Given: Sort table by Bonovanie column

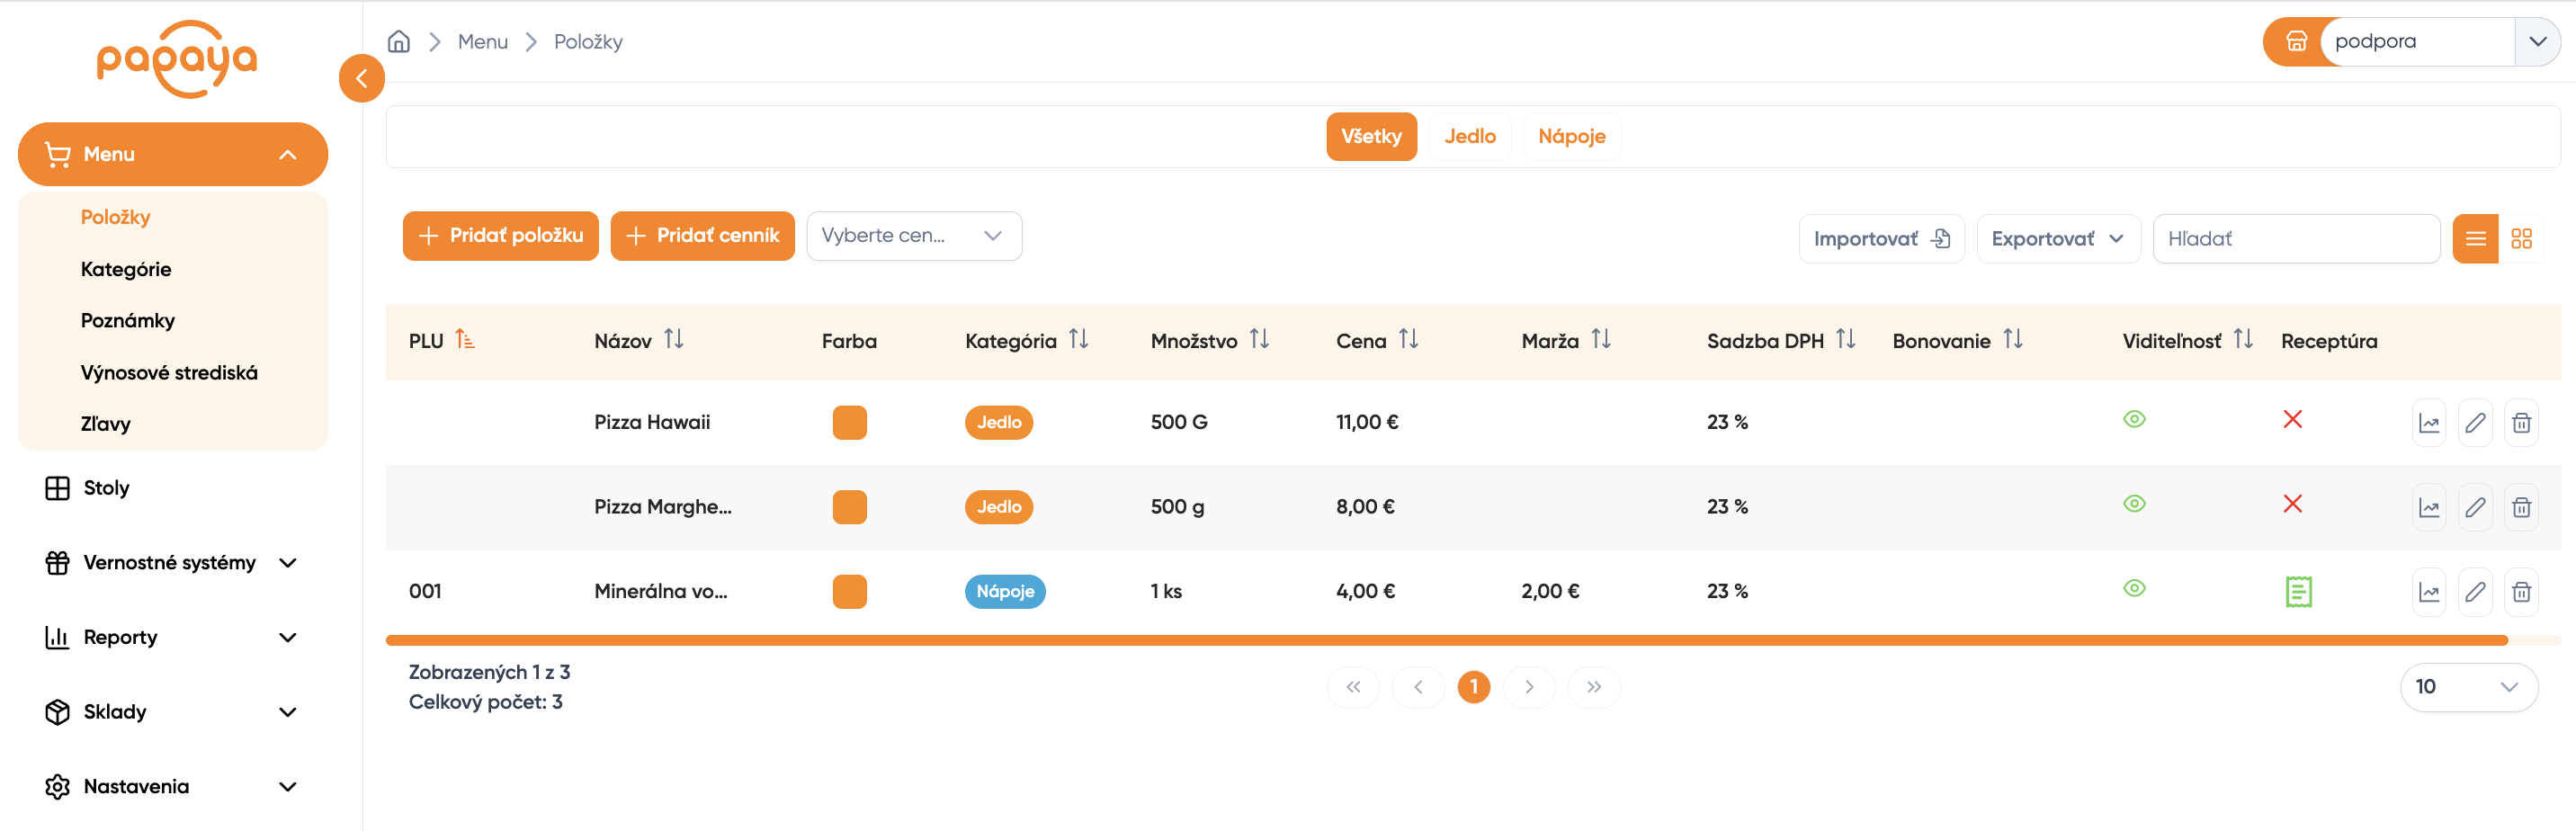Looking at the screenshot, I should 2013,339.
